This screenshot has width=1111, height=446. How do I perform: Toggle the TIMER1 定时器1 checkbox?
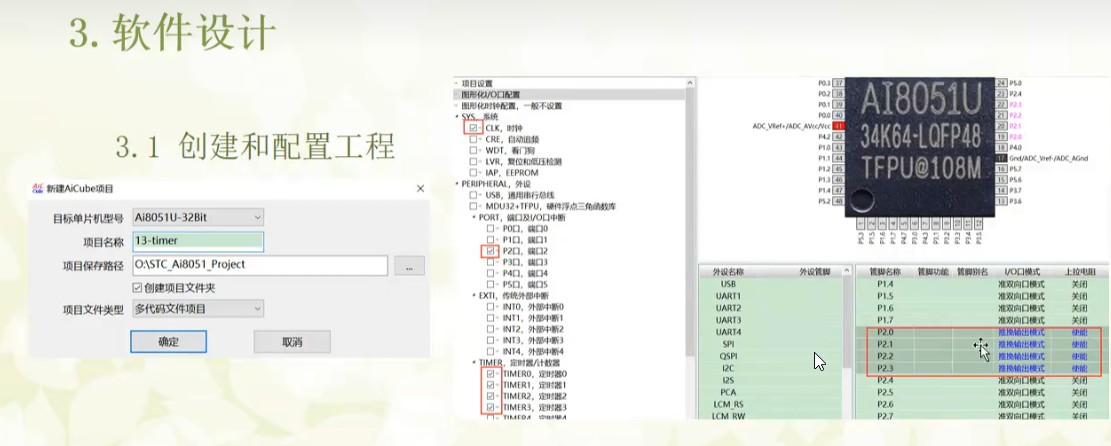(490, 385)
